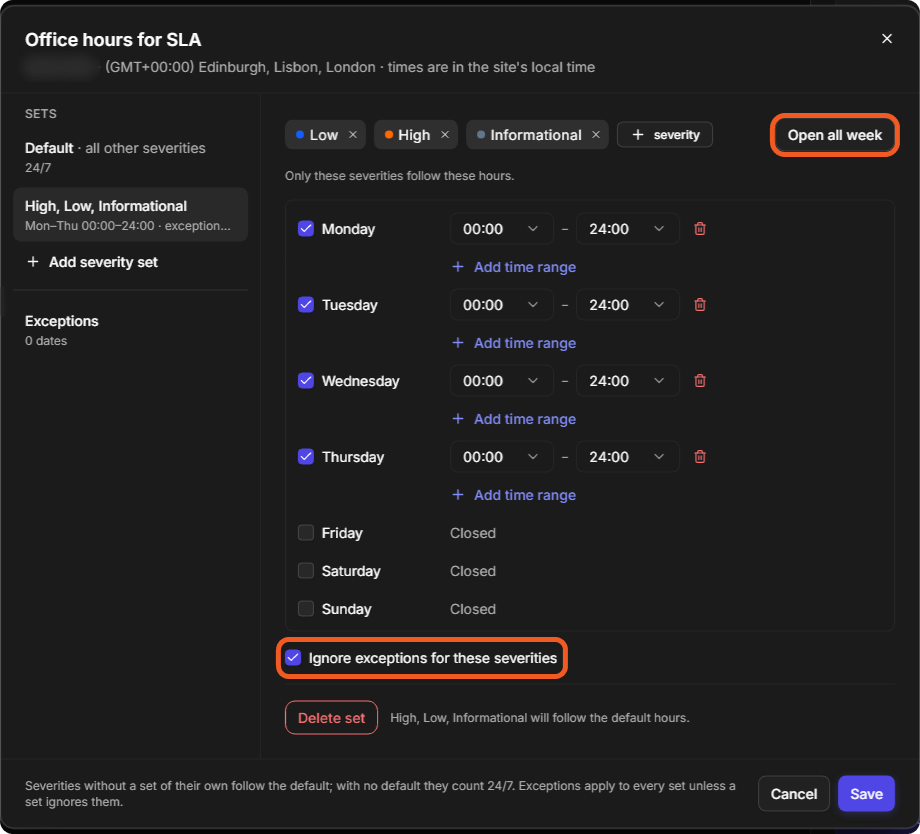Enable the Saturday checkbox
Screen dimensions: 920x834
(x=306, y=570)
